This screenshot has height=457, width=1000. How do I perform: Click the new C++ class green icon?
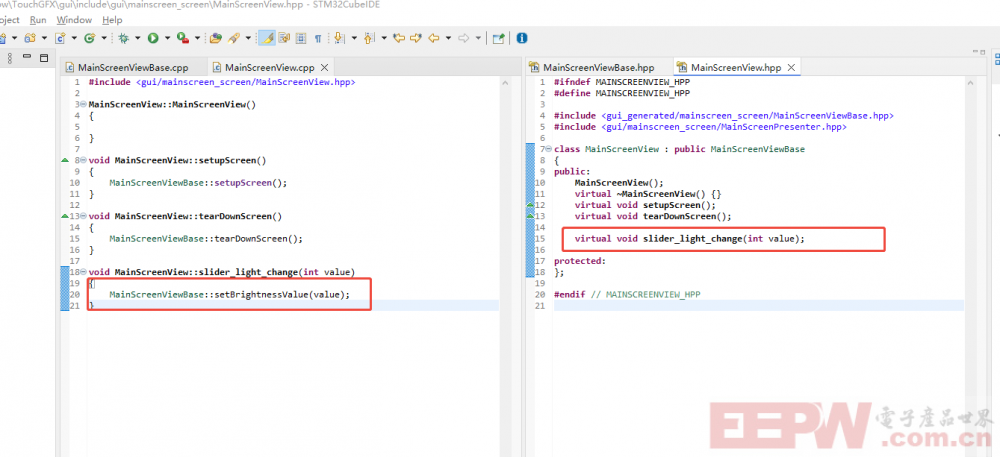[89, 38]
